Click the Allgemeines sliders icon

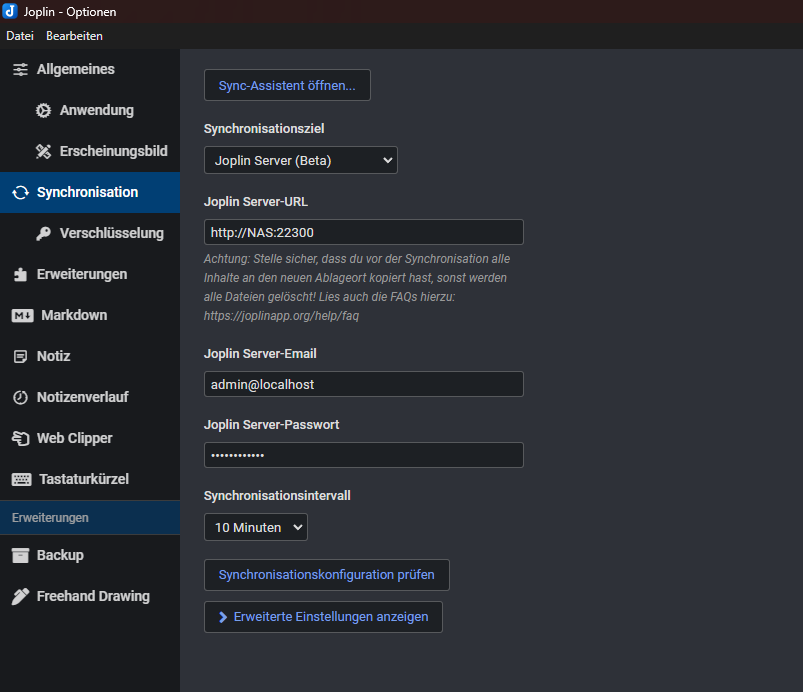tap(20, 69)
